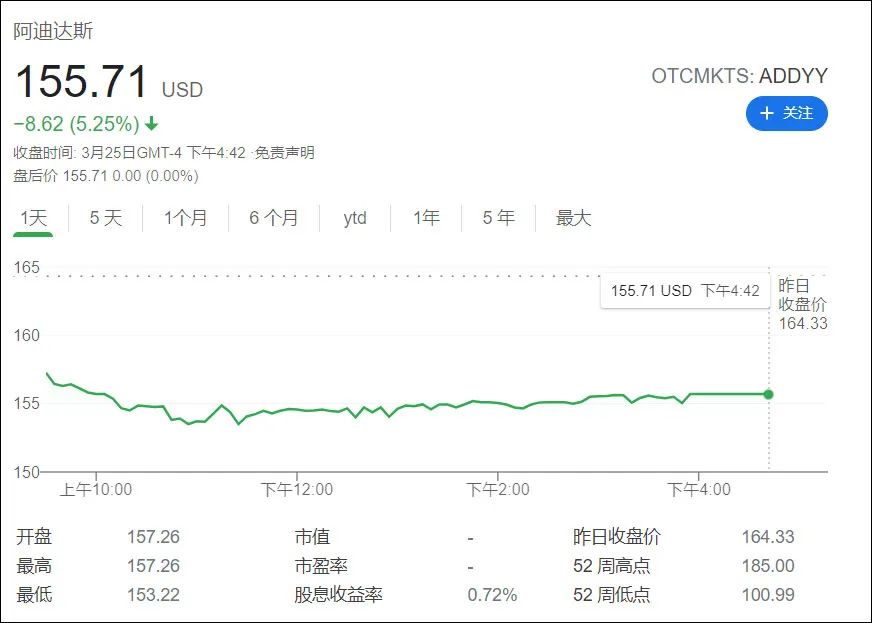This screenshot has width=872, height=623.
Task: Open the ytd chart view
Action: pos(356,217)
